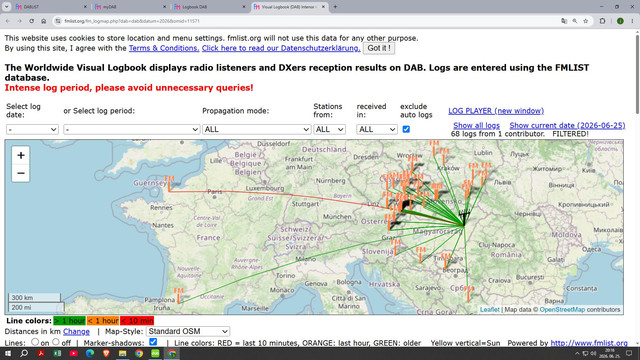Click Change link for distance units
The width and height of the screenshot is (640, 360).
click(x=76, y=331)
